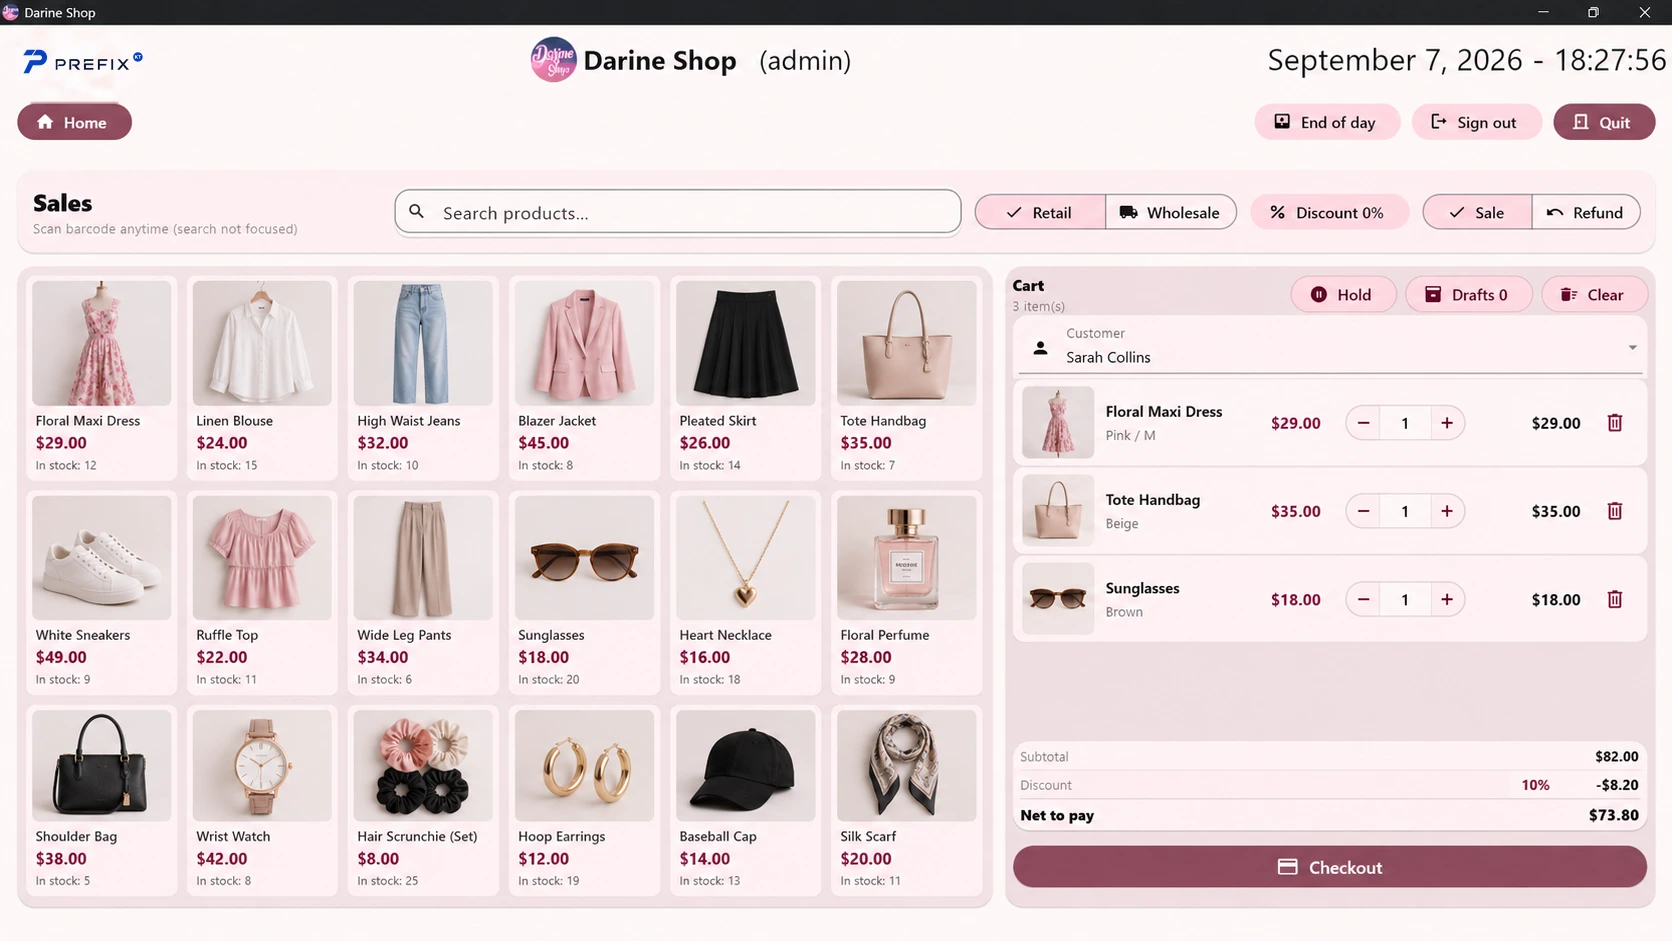Reduce Sunglasses quantity in cart
Image resolution: width=1672 pixels, height=941 pixels.
(1363, 599)
